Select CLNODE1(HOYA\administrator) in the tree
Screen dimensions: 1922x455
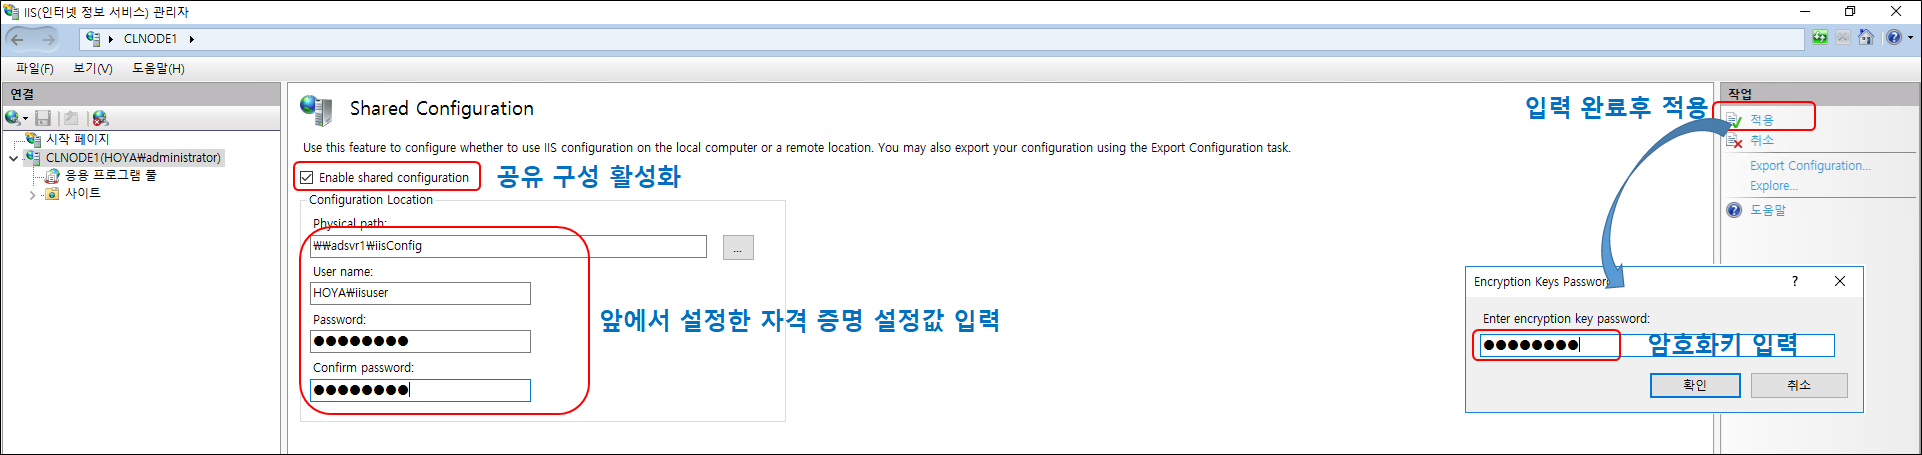(x=133, y=158)
